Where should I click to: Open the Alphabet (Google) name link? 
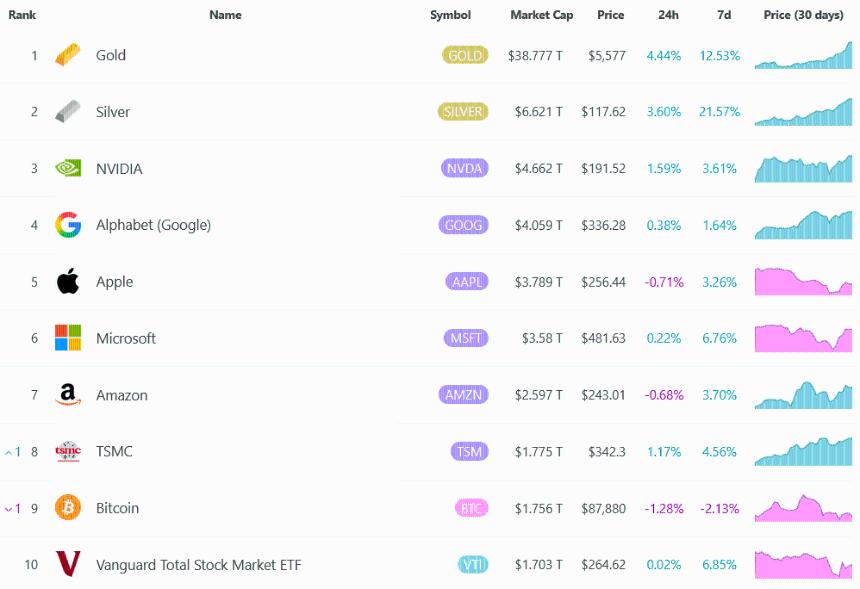pos(153,225)
